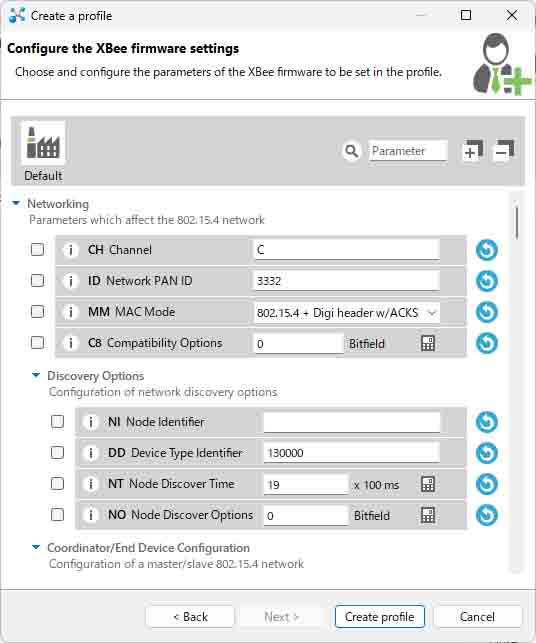
Task: Click the parameter search magnifier icon
Action: 351,151
